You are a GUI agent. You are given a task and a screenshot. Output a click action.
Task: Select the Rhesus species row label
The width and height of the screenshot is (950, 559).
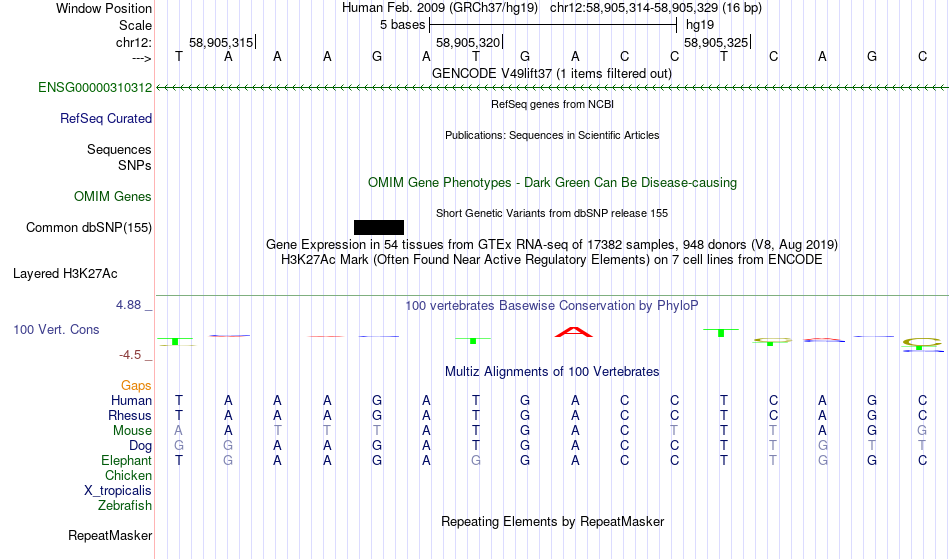pyautogui.click(x=130, y=415)
